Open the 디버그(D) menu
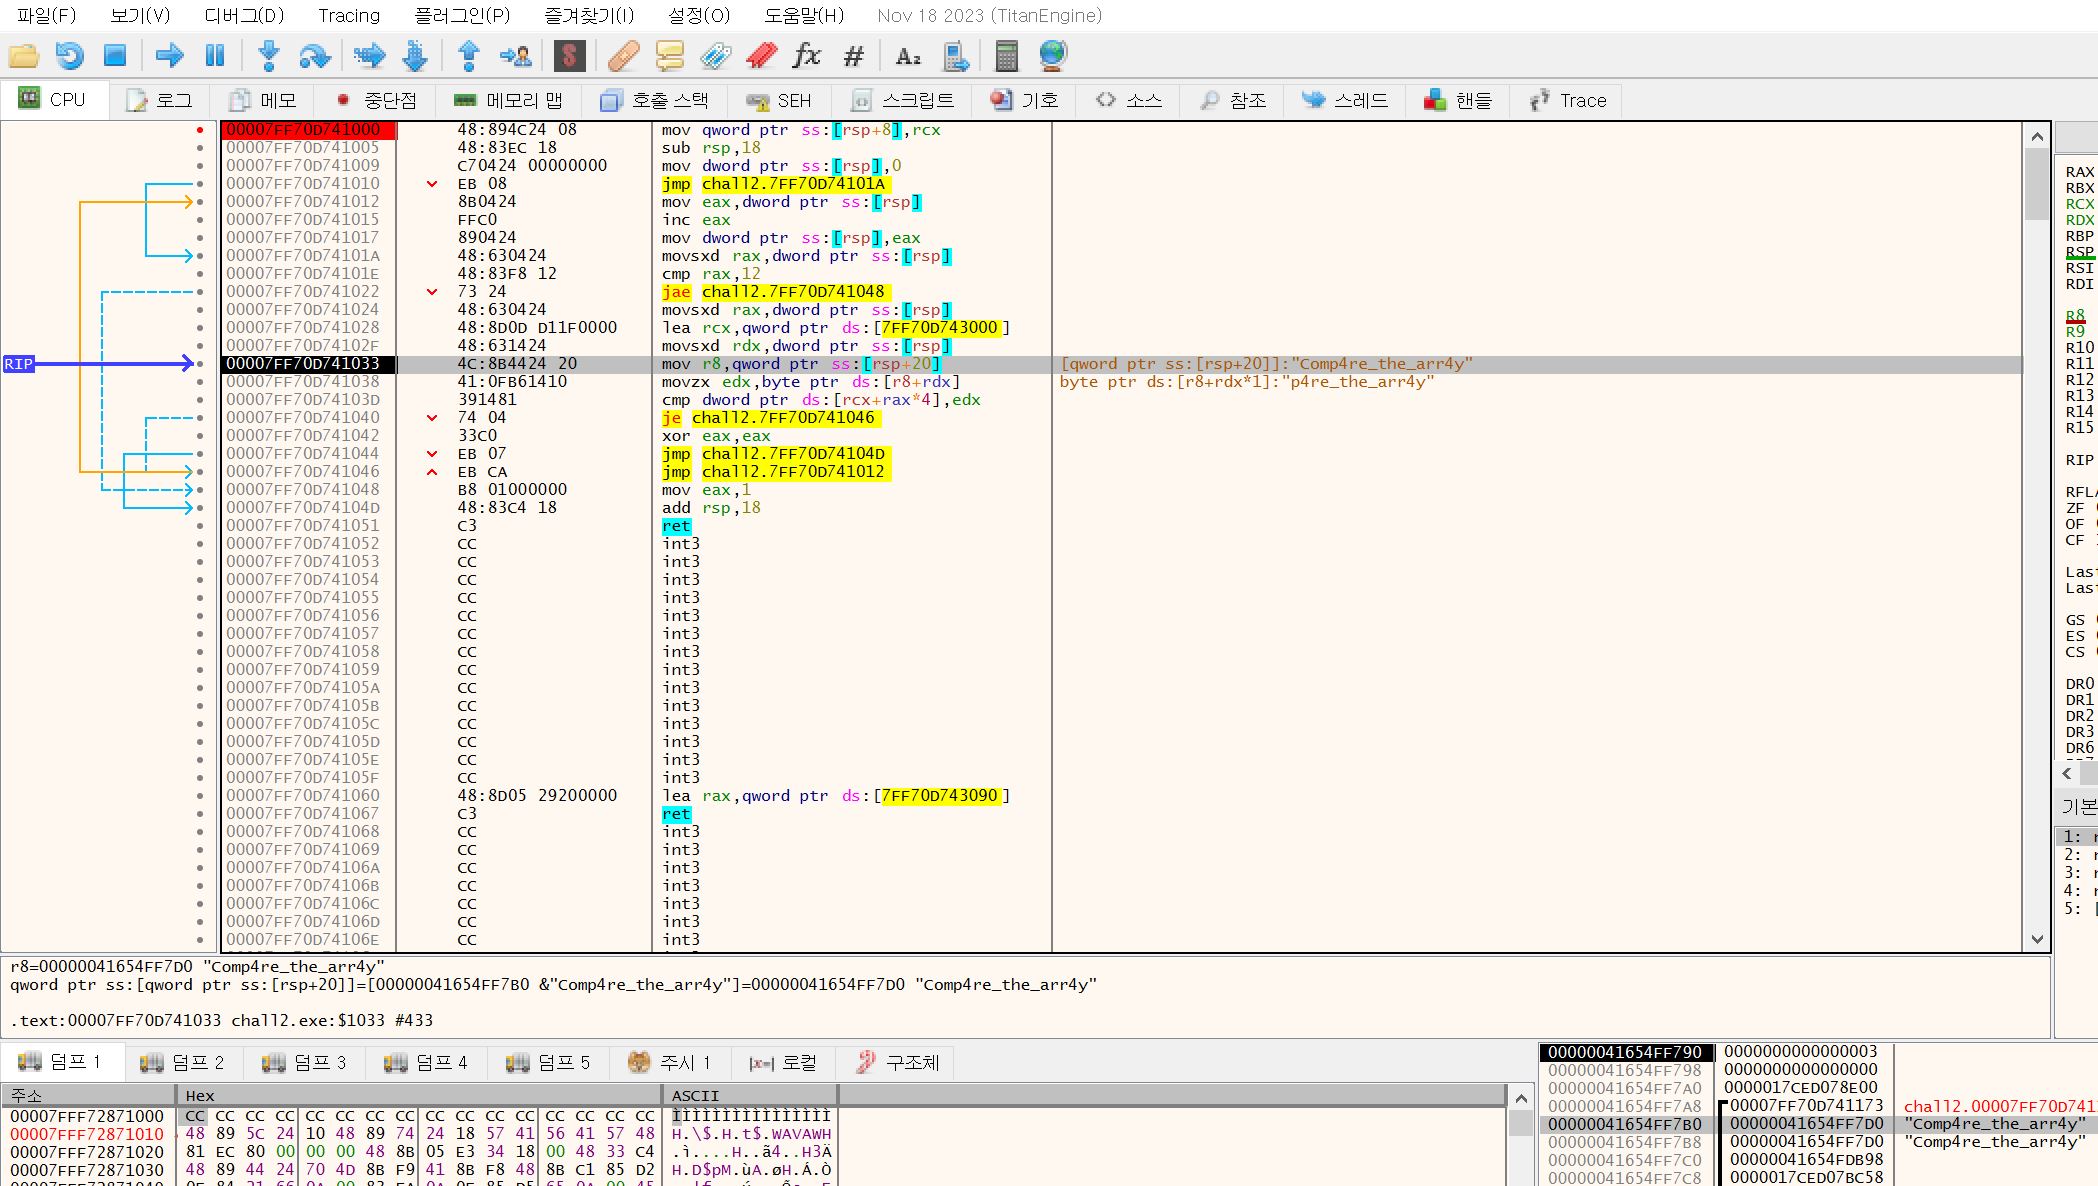This screenshot has width=2098, height=1186. pyautogui.click(x=244, y=15)
